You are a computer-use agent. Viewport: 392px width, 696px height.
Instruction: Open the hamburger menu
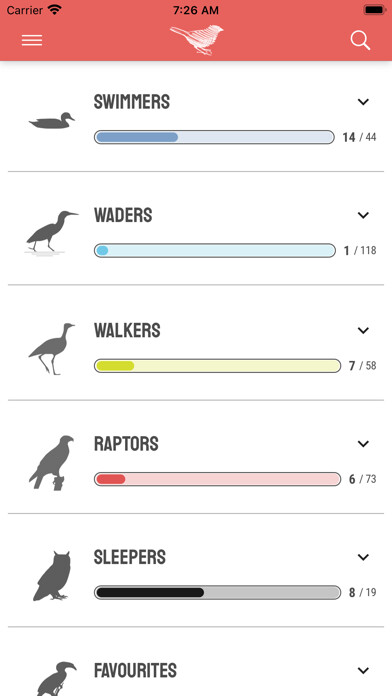coord(32,40)
